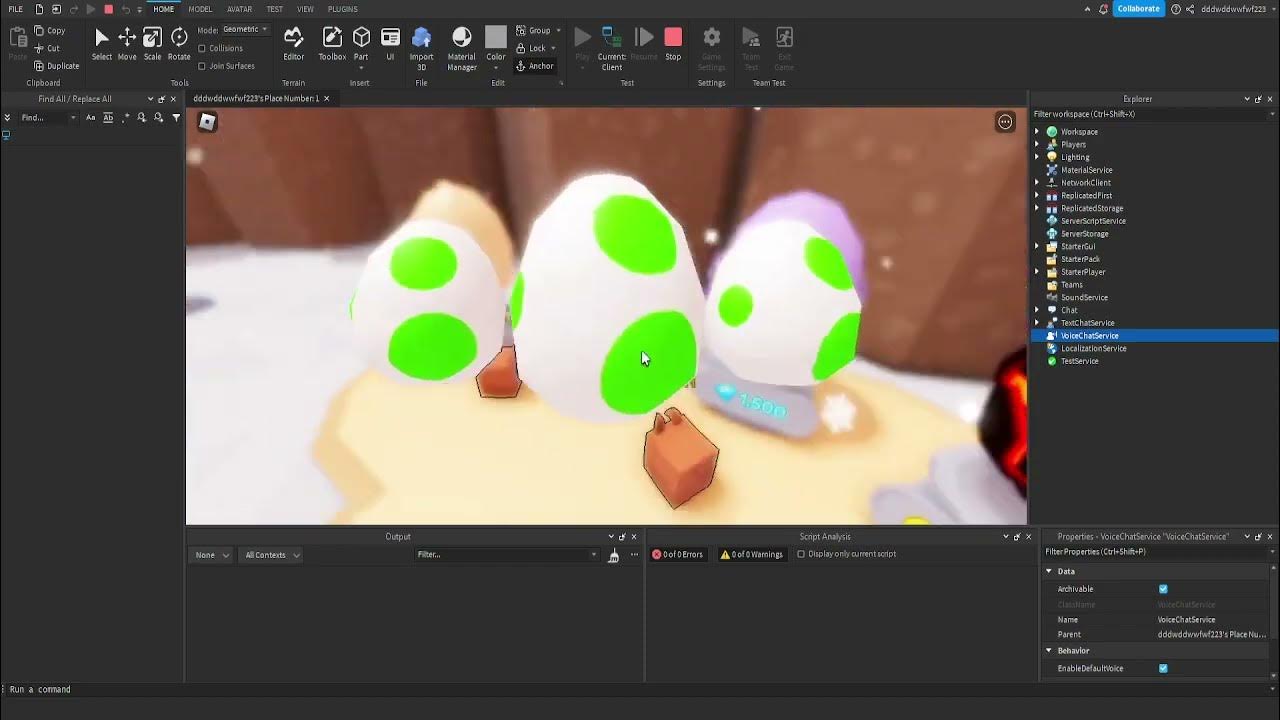
Task: Open Find filter funnel icon
Action: click(x=176, y=118)
